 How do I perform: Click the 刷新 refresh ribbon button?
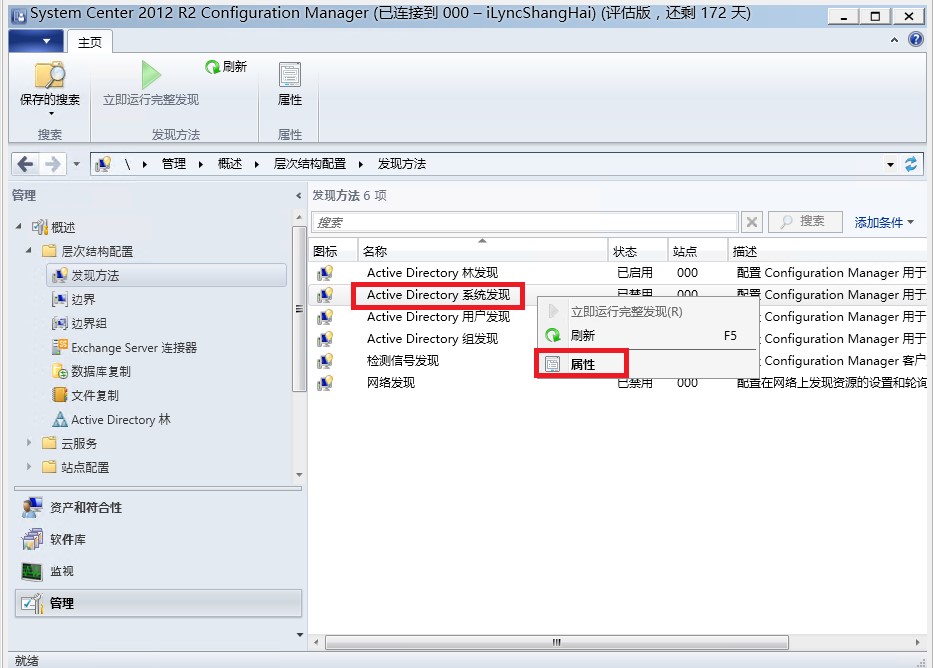click(x=226, y=67)
